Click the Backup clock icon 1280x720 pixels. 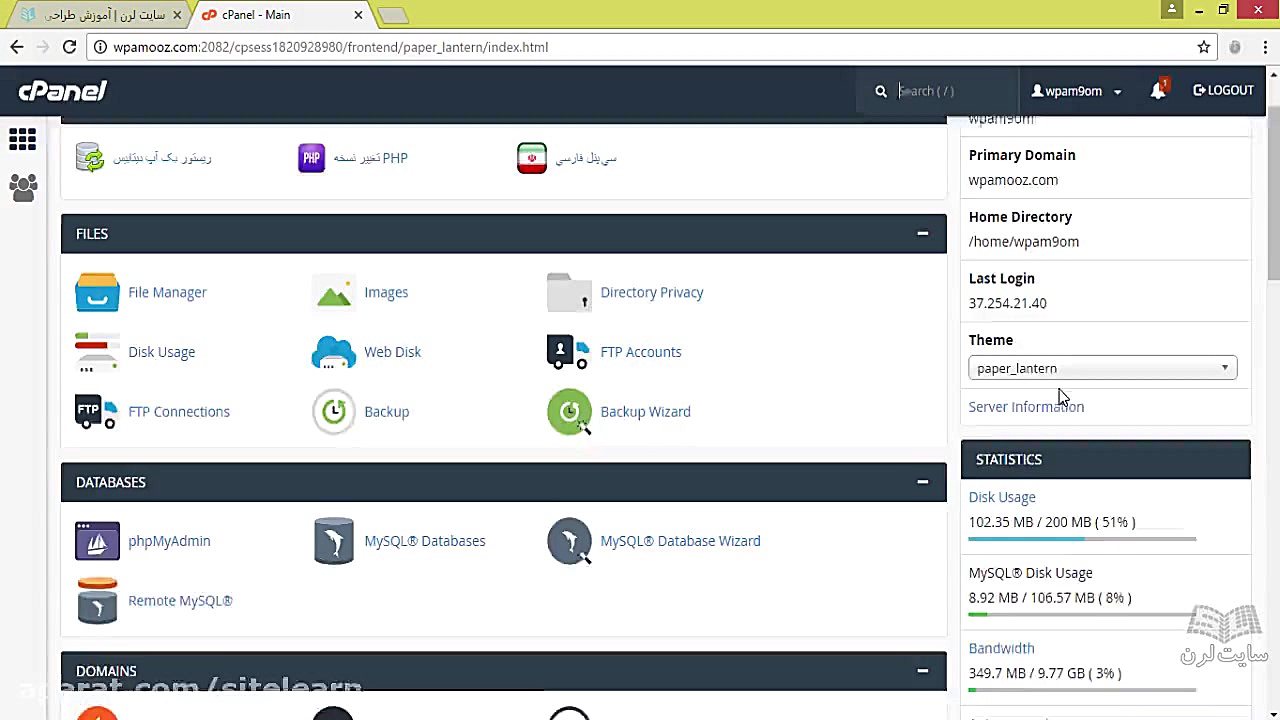[333, 411]
